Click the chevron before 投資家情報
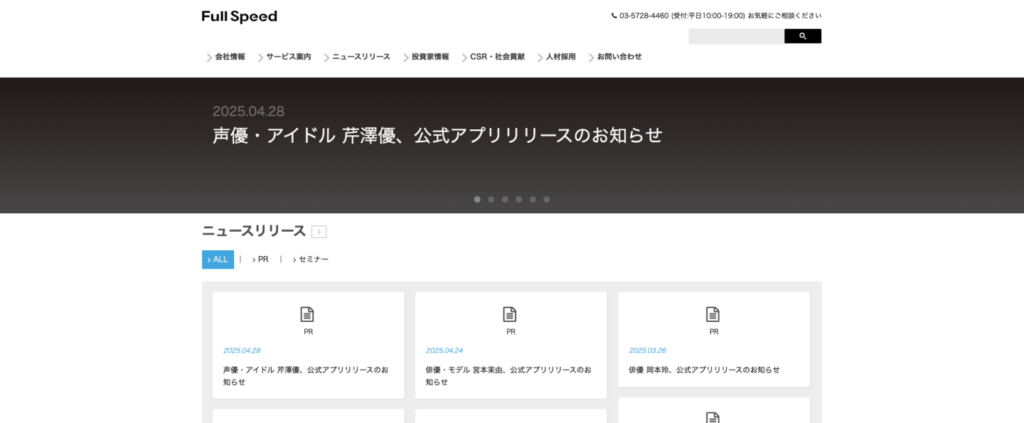Screen dimensions: 1024x423 pos(406,57)
